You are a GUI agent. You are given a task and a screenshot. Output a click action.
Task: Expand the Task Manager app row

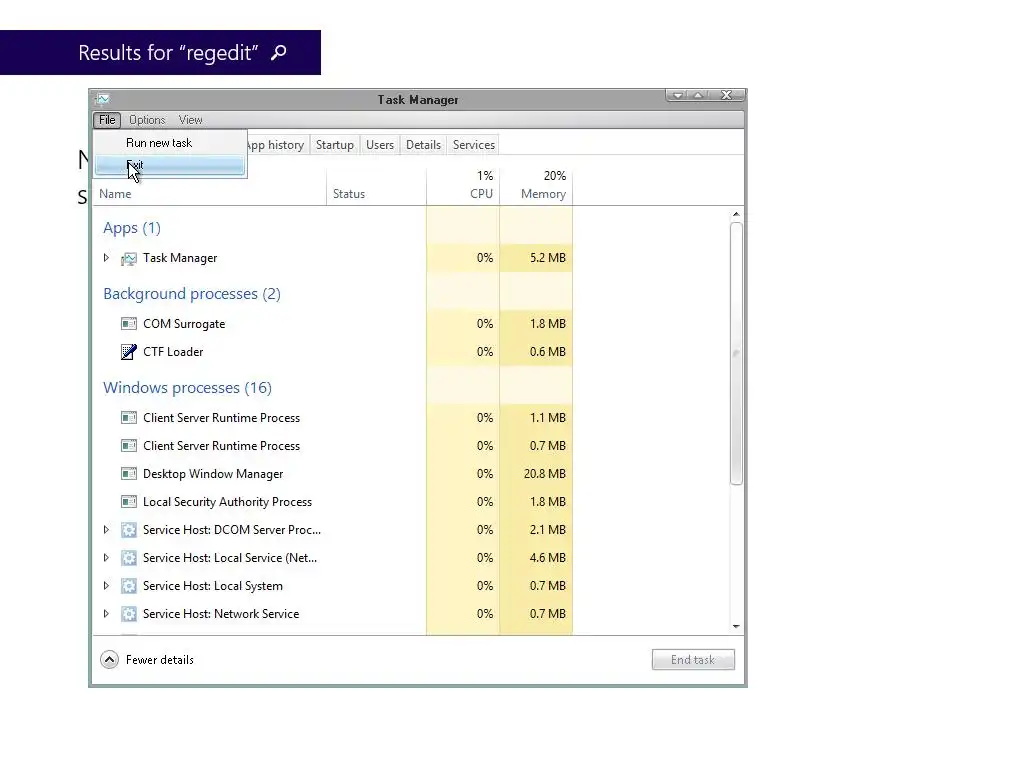[x=106, y=258]
